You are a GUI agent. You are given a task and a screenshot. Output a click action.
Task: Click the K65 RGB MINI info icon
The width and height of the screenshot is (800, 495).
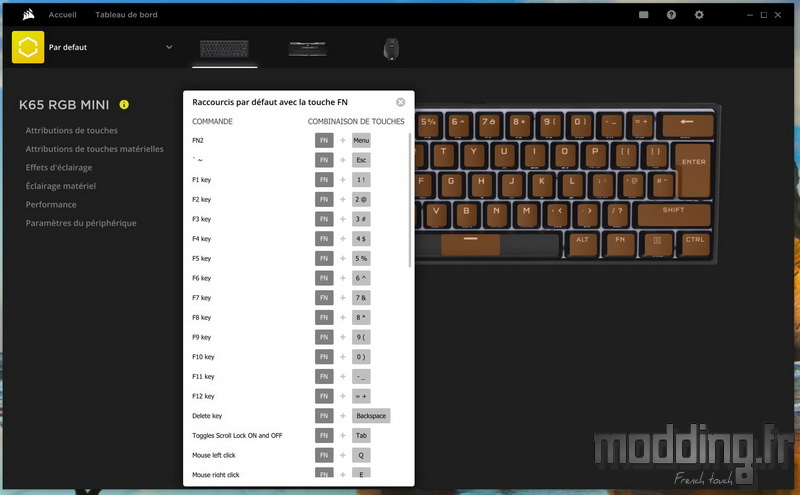point(124,105)
